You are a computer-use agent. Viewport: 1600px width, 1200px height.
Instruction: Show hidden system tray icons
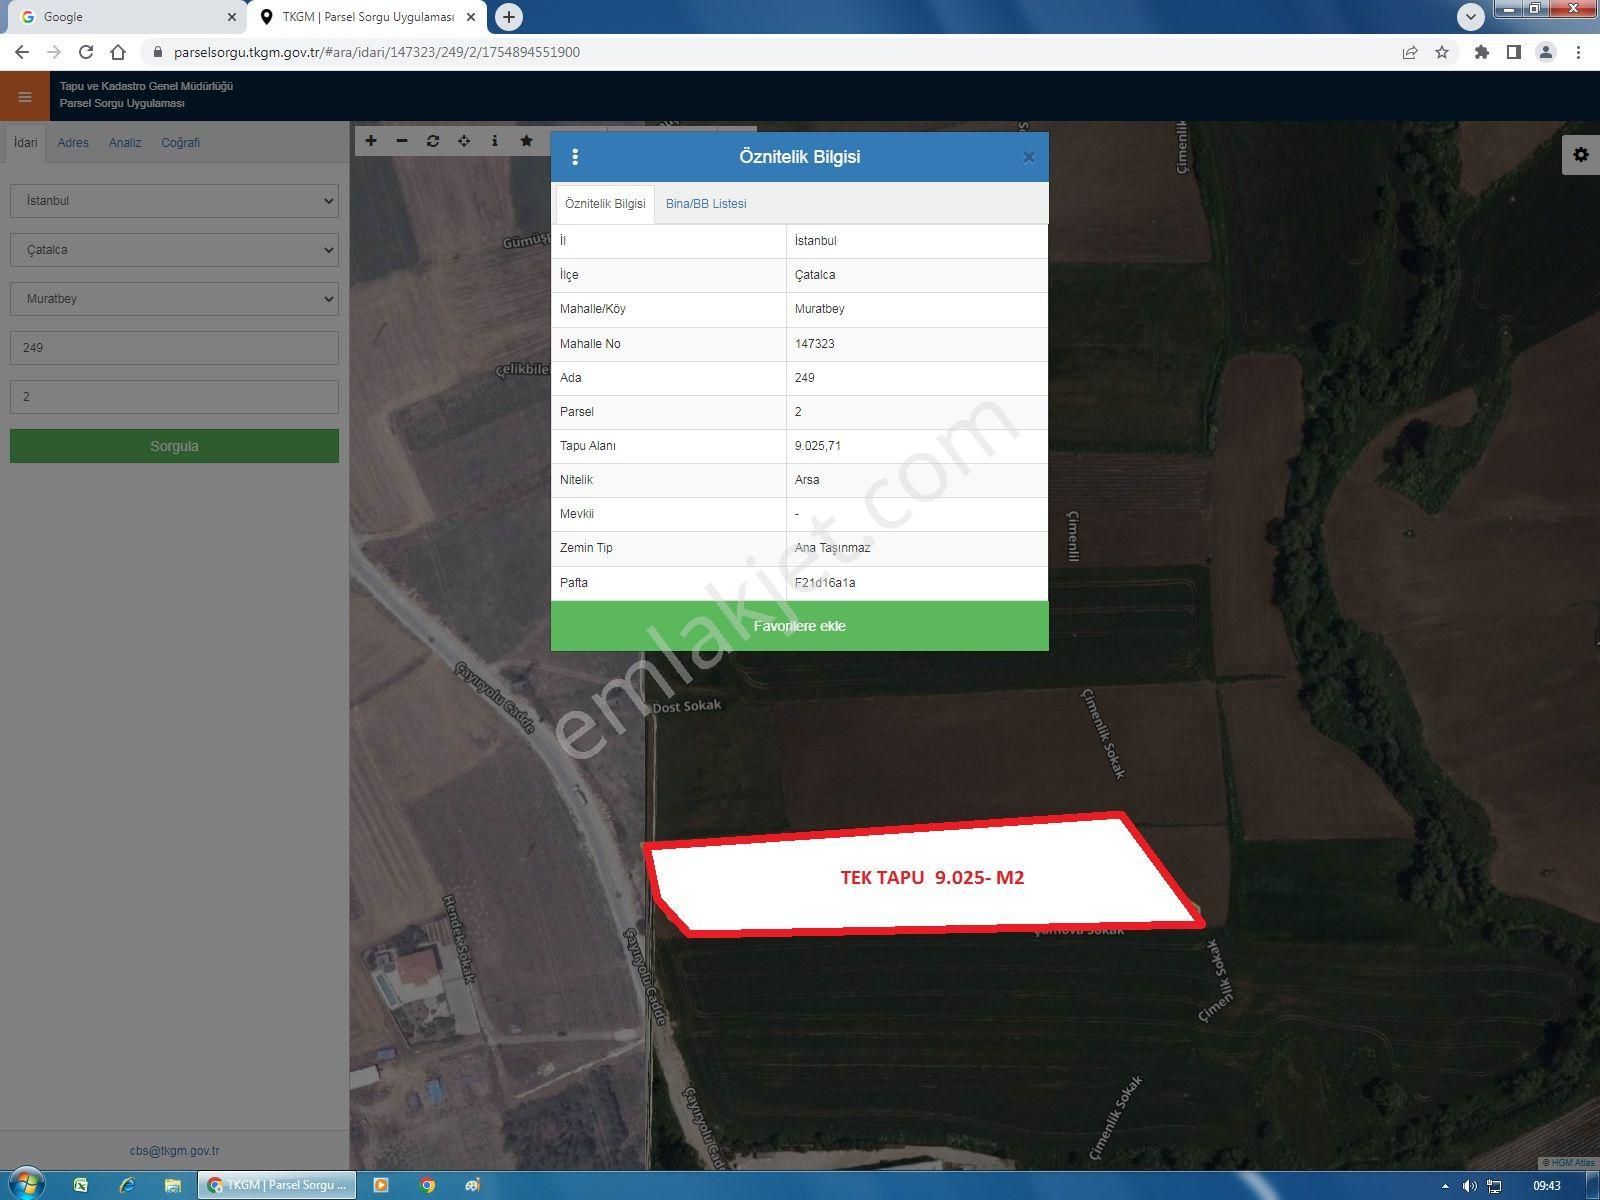[1445, 1186]
